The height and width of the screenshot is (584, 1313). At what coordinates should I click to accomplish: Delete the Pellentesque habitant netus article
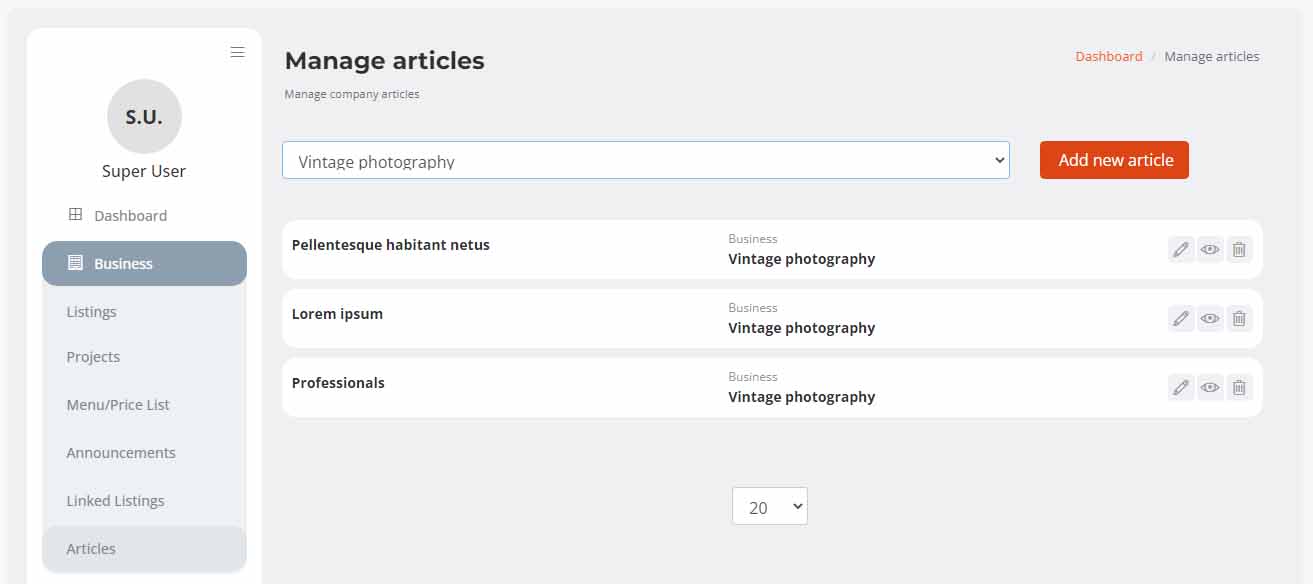point(1239,249)
